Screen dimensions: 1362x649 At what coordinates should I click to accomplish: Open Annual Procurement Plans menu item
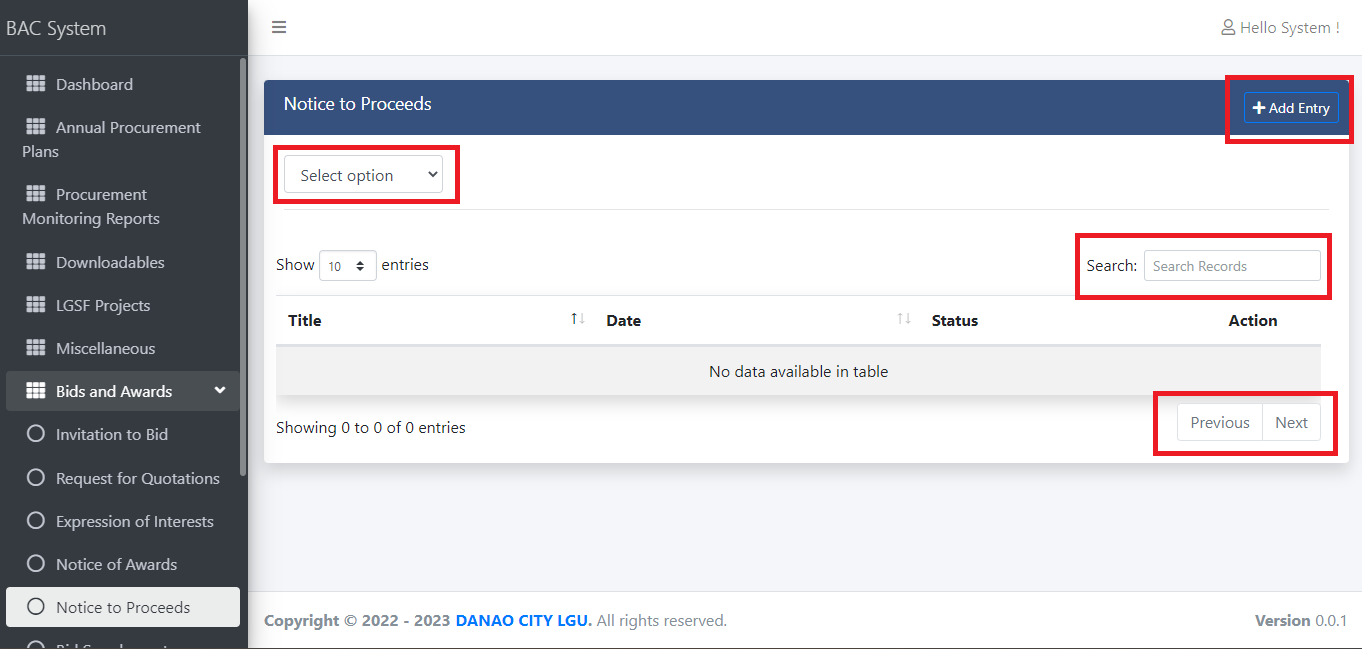point(122,139)
